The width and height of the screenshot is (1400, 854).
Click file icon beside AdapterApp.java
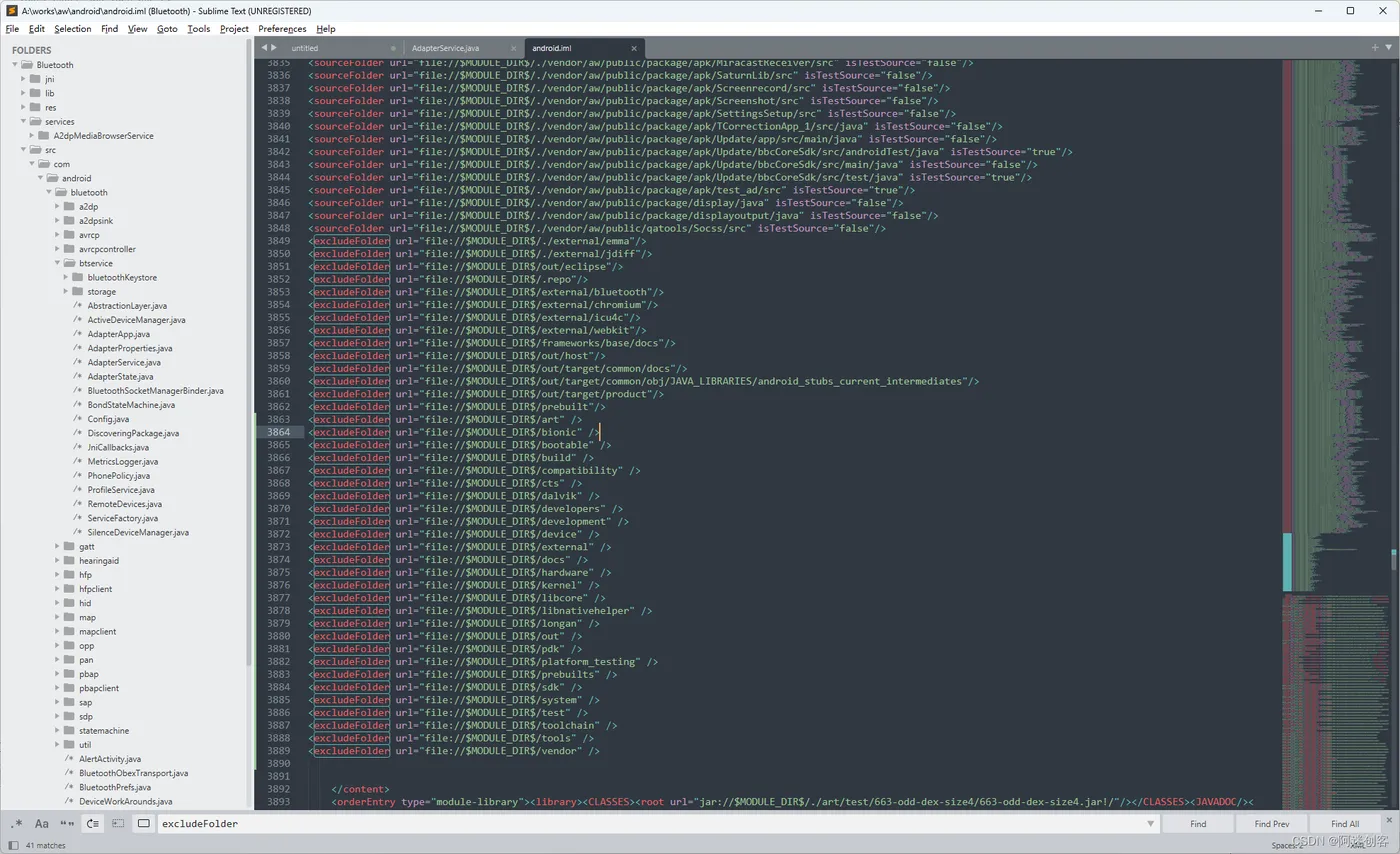tap(77, 334)
